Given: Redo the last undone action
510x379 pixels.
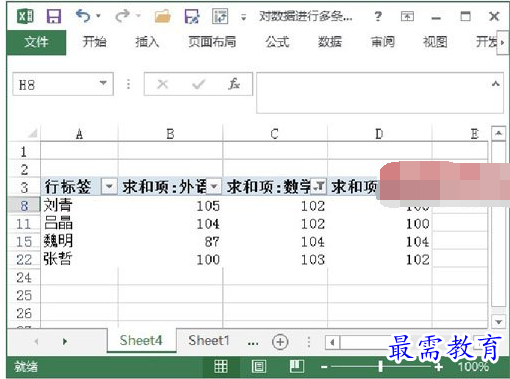Looking at the screenshot, I should (122, 16).
